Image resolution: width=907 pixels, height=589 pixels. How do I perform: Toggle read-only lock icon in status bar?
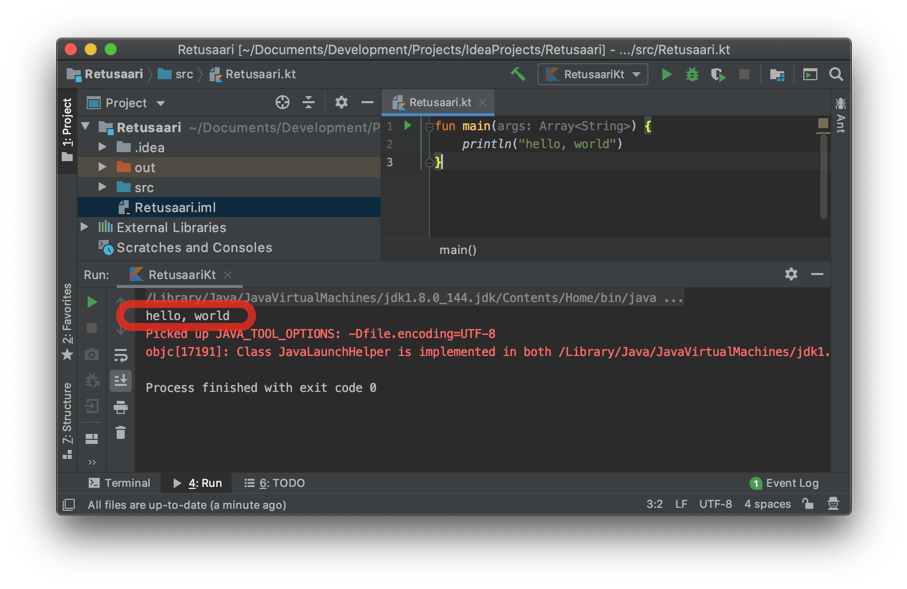click(808, 503)
